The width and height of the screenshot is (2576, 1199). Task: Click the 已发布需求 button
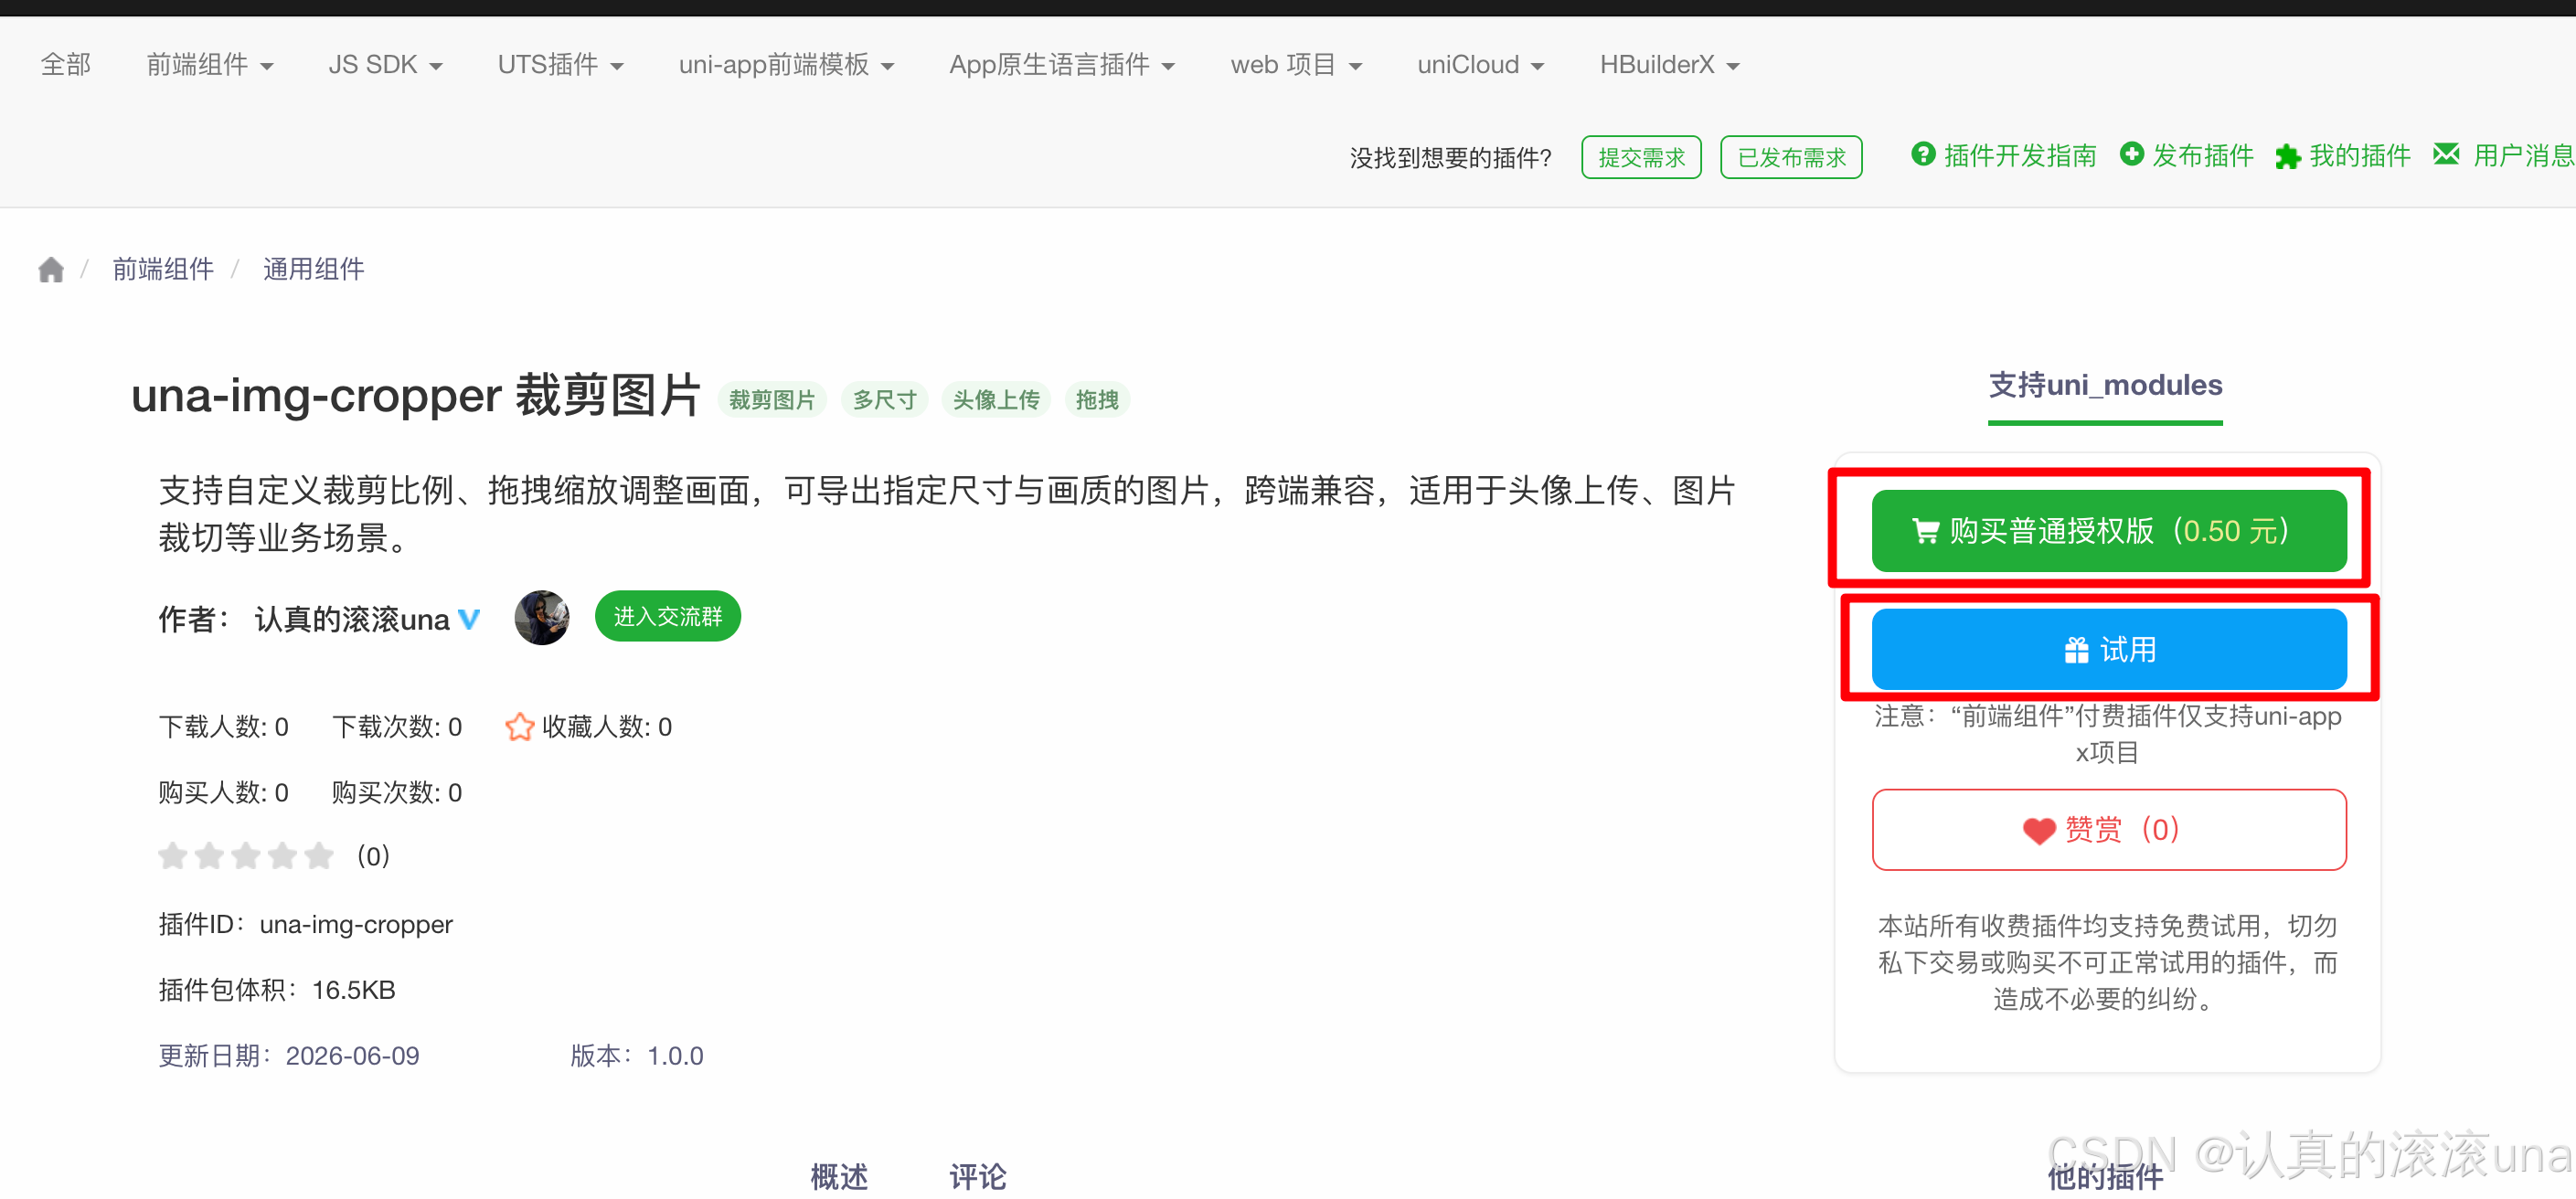1791,158
